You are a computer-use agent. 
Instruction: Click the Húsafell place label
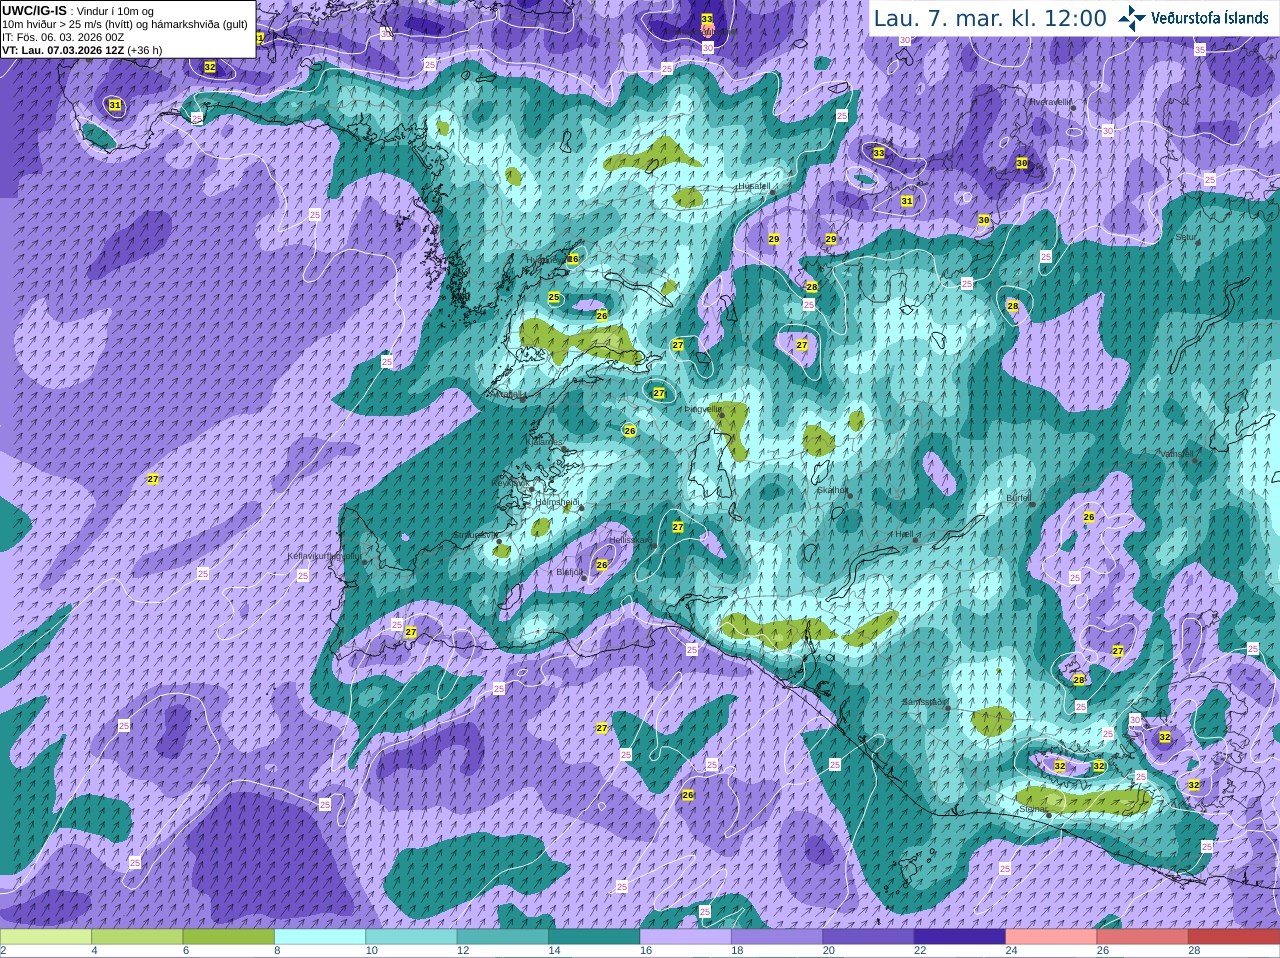[x=753, y=186]
